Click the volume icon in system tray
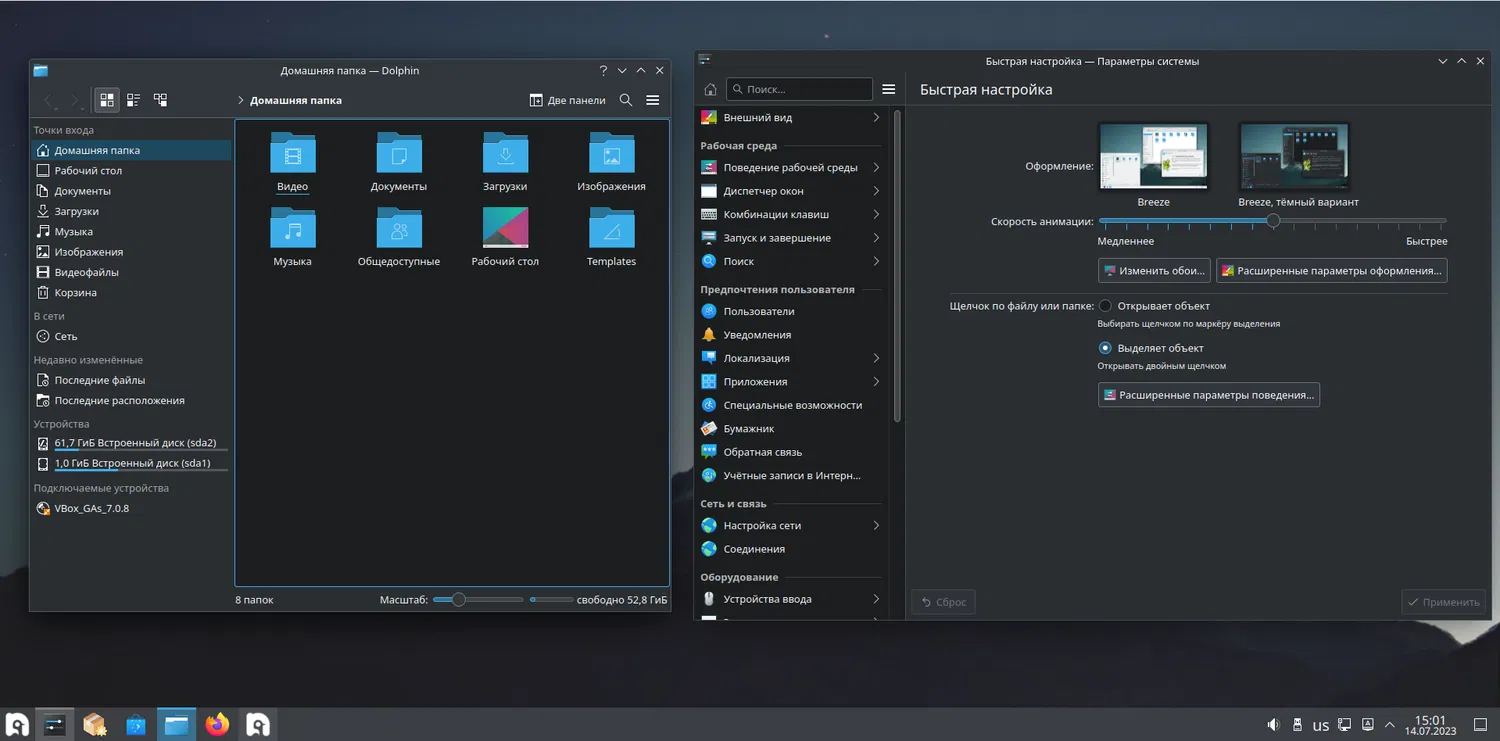This screenshot has height=741, width=1500. (1273, 725)
